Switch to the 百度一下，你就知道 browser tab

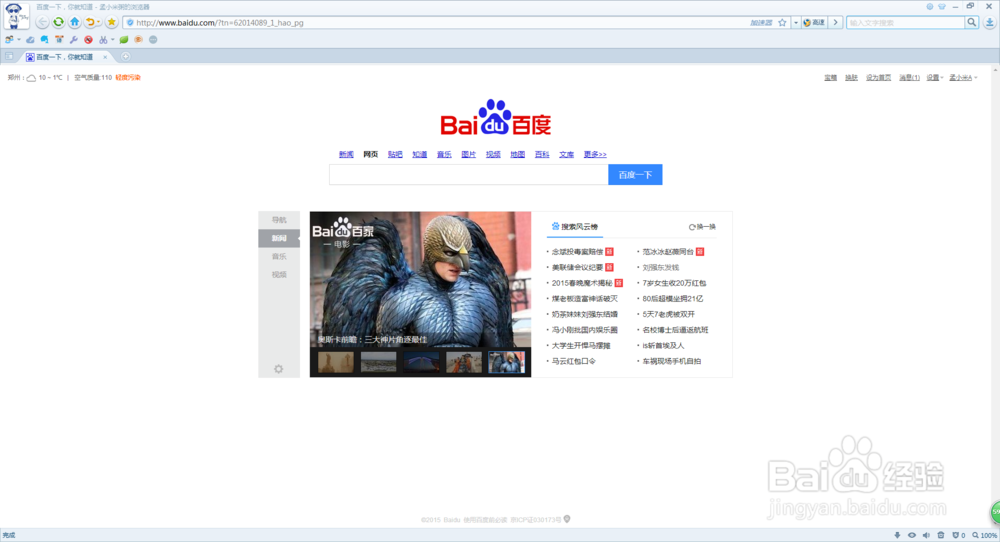(x=64, y=57)
